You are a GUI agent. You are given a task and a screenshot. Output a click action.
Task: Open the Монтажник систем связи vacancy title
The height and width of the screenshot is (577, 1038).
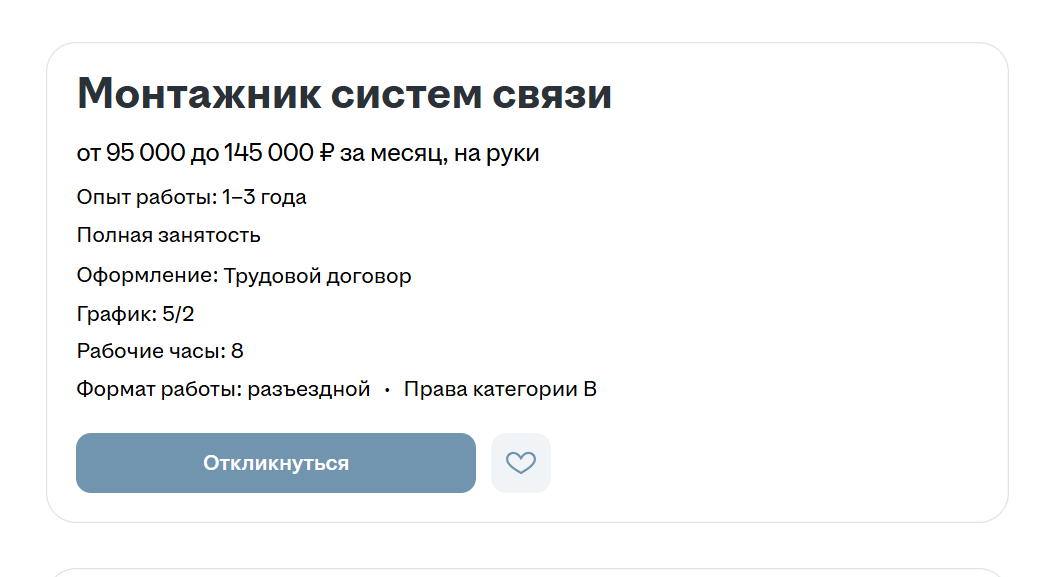(344, 94)
